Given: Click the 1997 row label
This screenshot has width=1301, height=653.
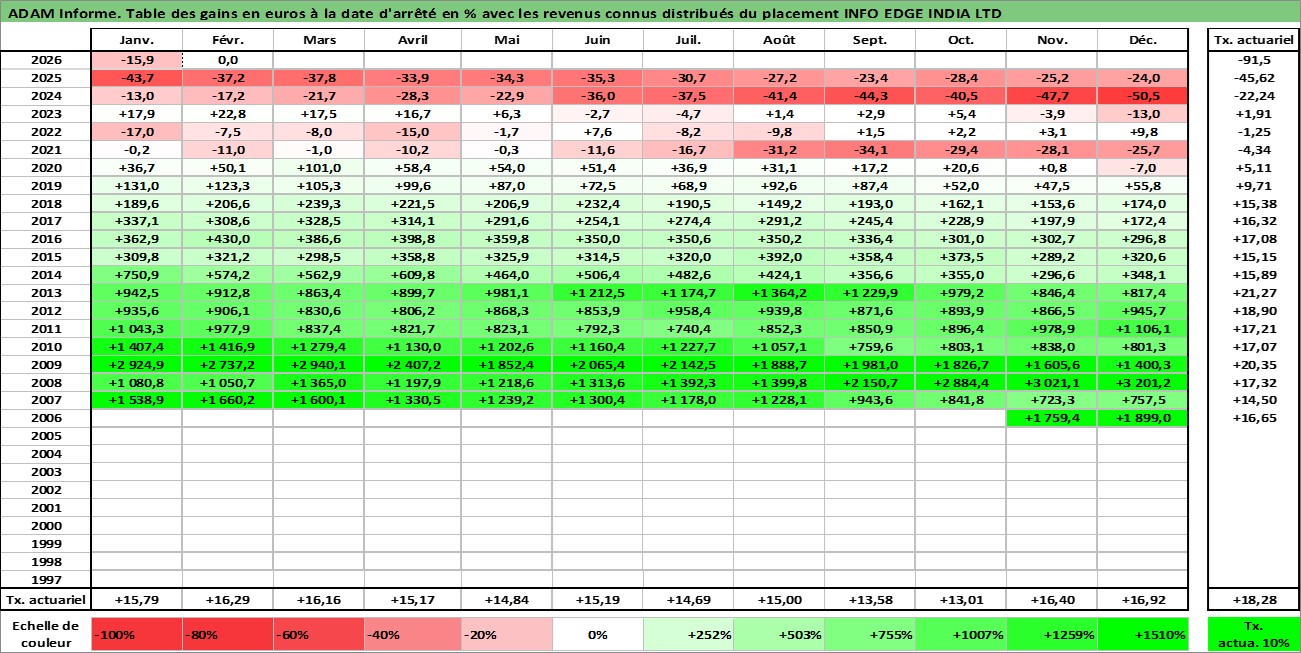Looking at the screenshot, I should (x=46, y=579).
